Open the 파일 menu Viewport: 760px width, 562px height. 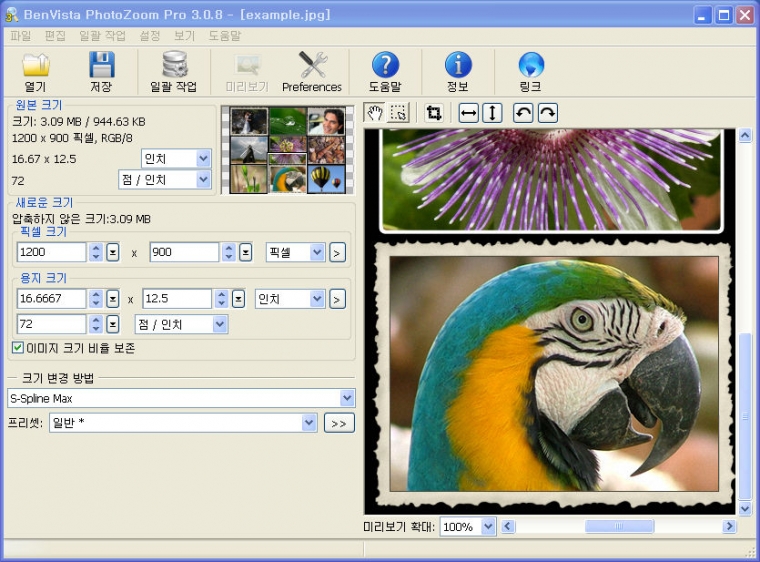[x=20, y=35]
